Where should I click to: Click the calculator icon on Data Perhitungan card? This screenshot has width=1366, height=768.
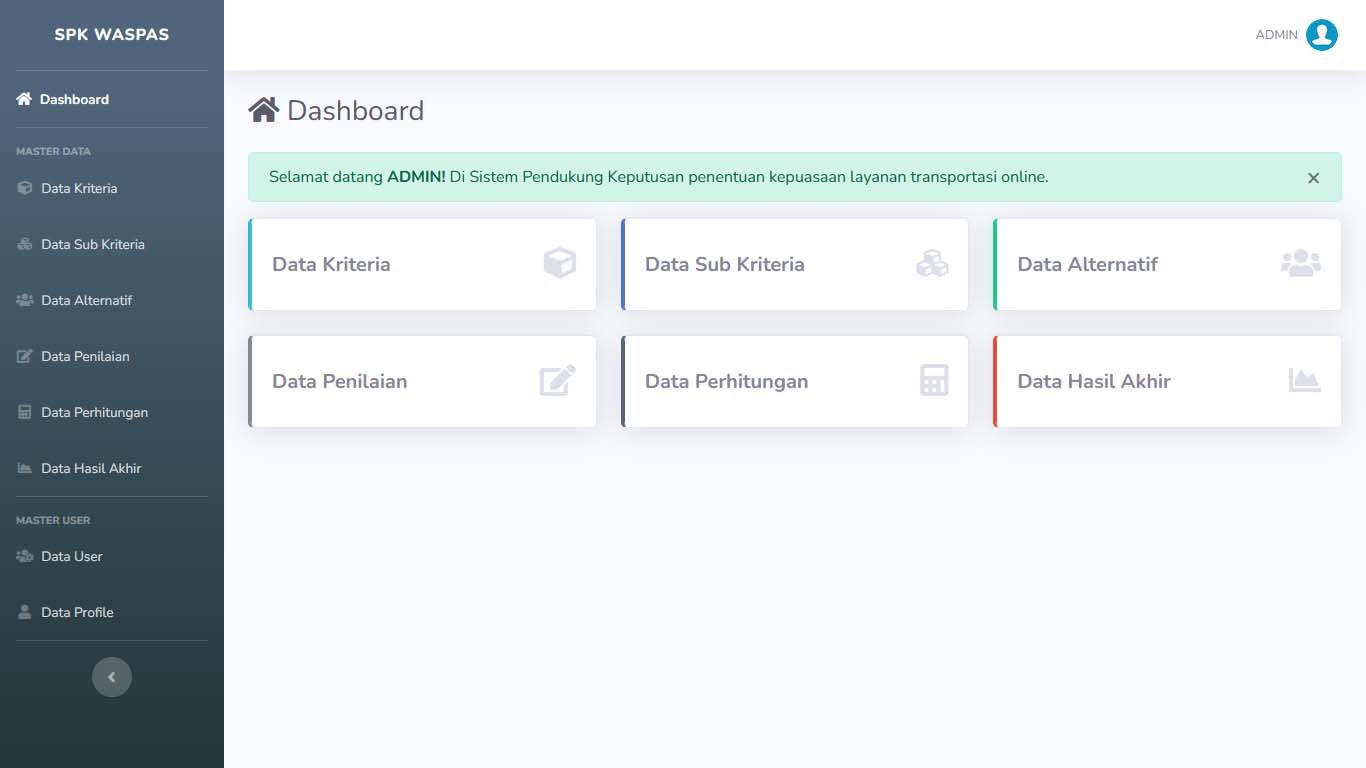point(934,381)
